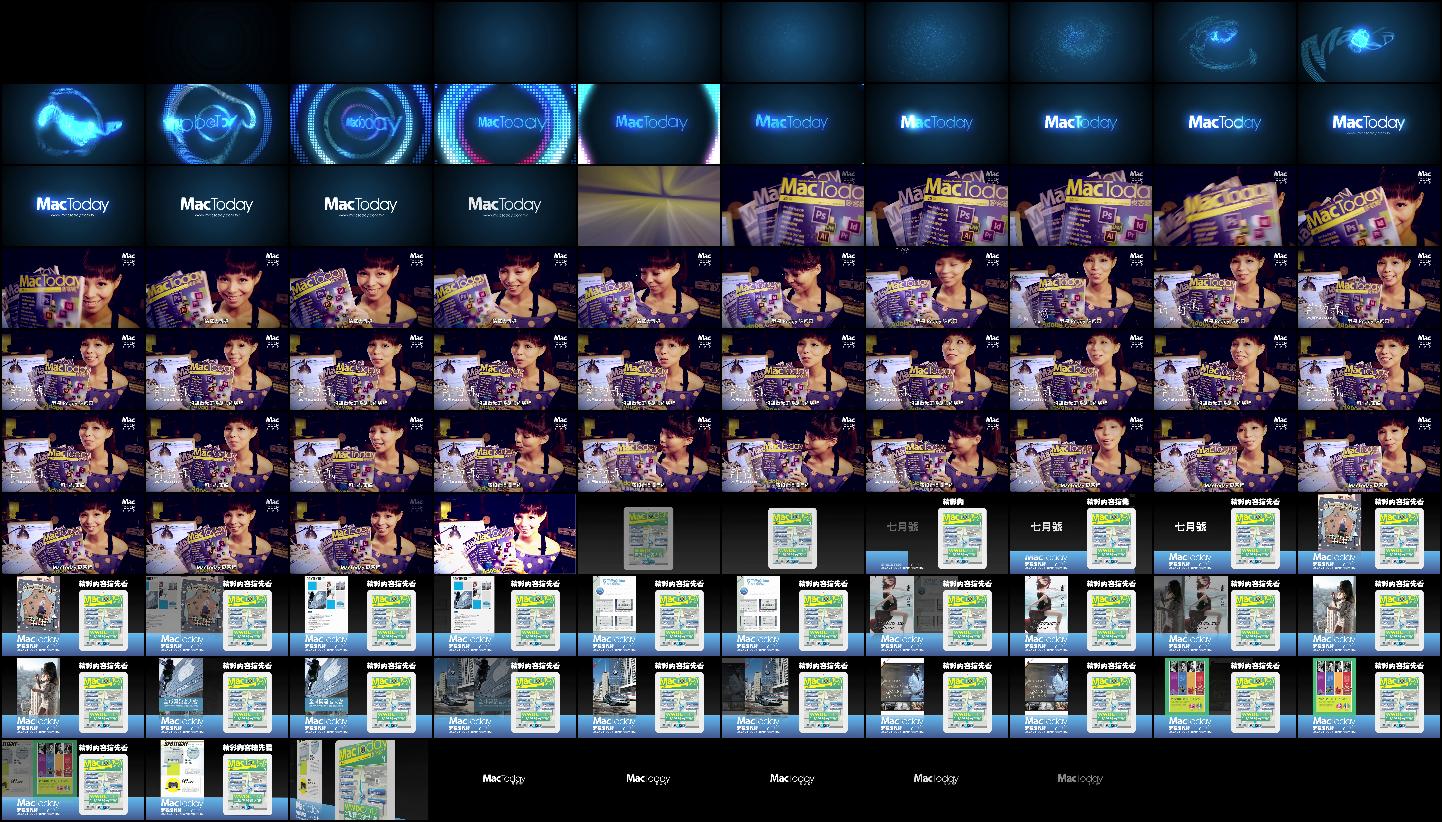This screenshot has height=822, width=1442.
Task: Choose the red-skirt model frame without overlap
Action: 1081,615
